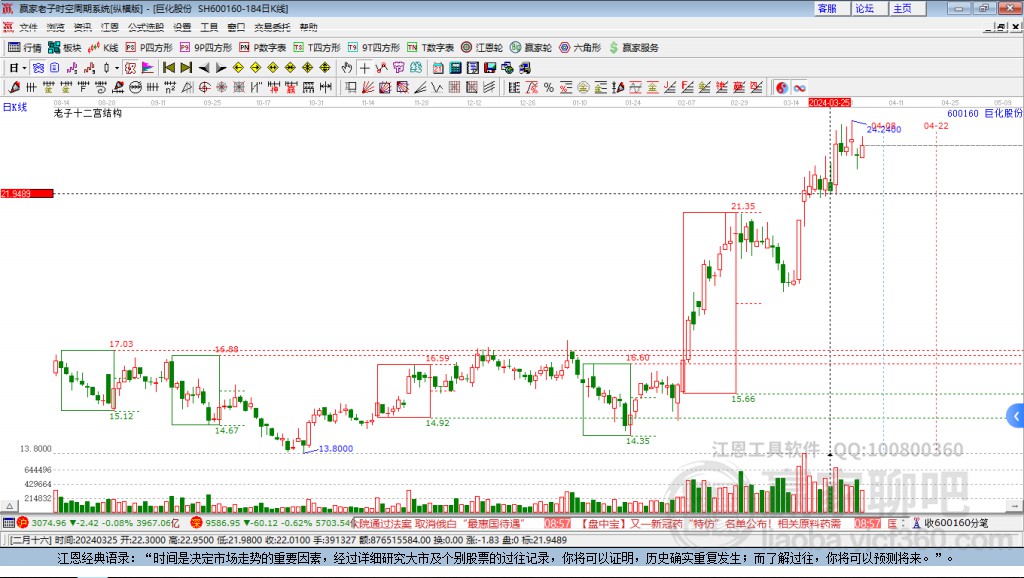Switch to the K线 candlestick chart

click(103, 48)
